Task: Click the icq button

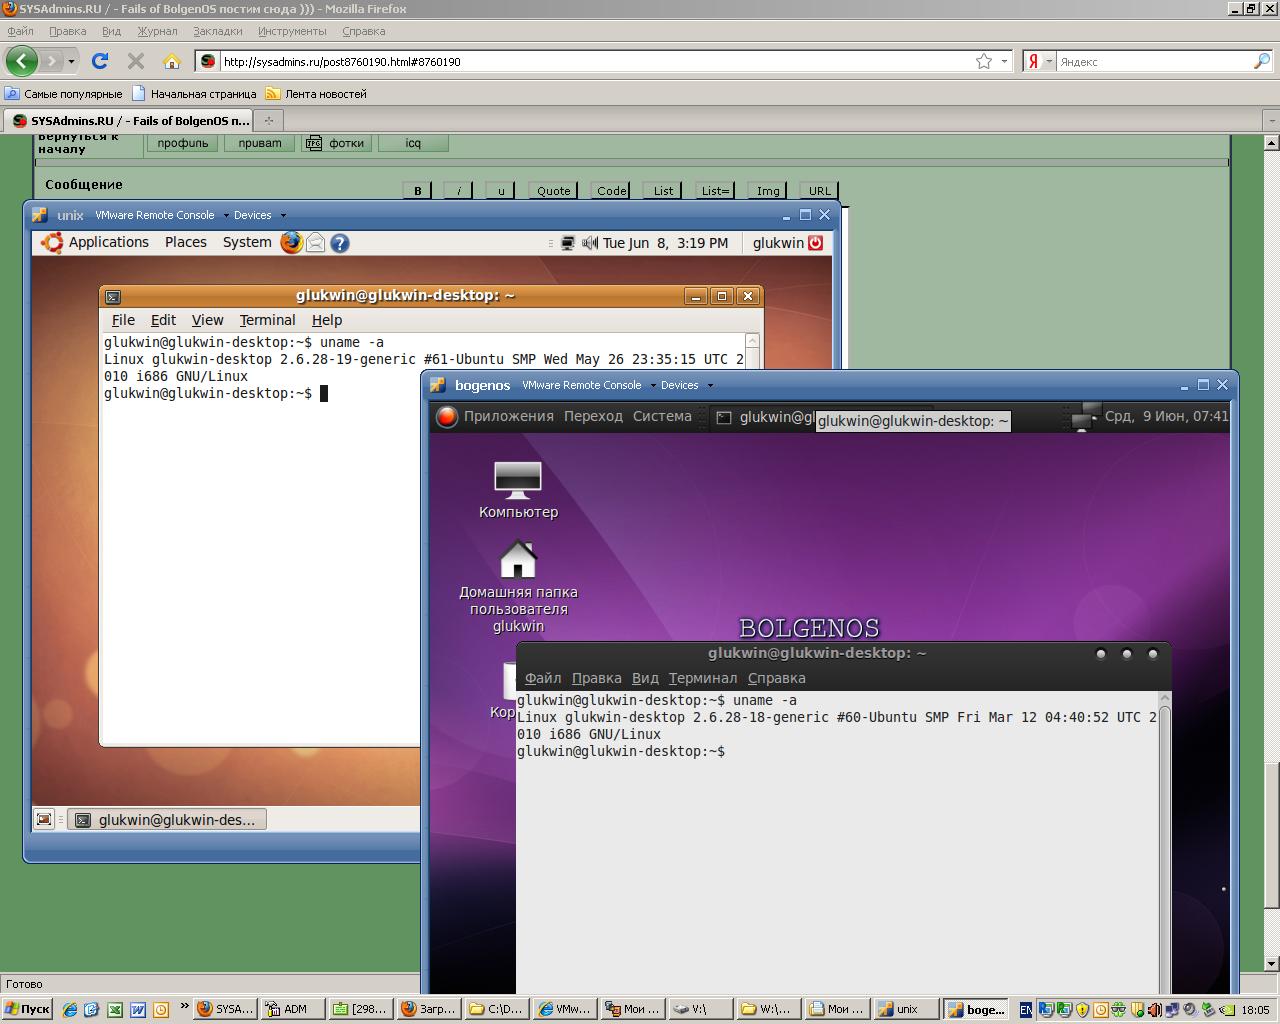Action: pos(413,143)
